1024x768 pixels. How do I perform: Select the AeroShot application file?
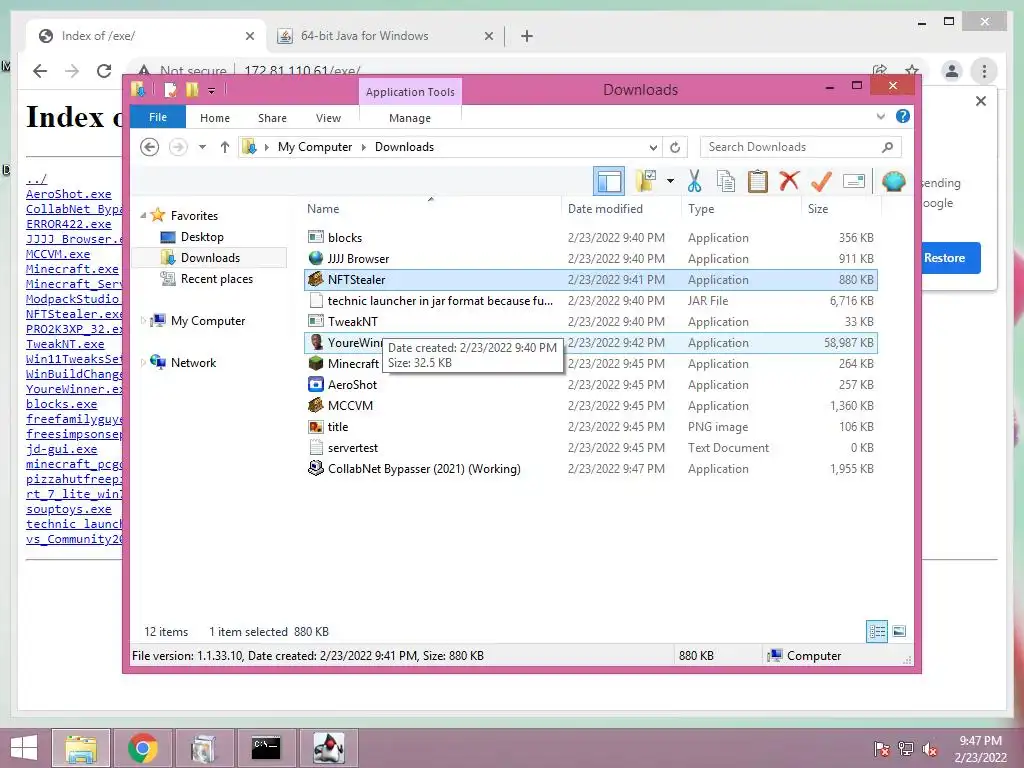(x=590, y=385)
